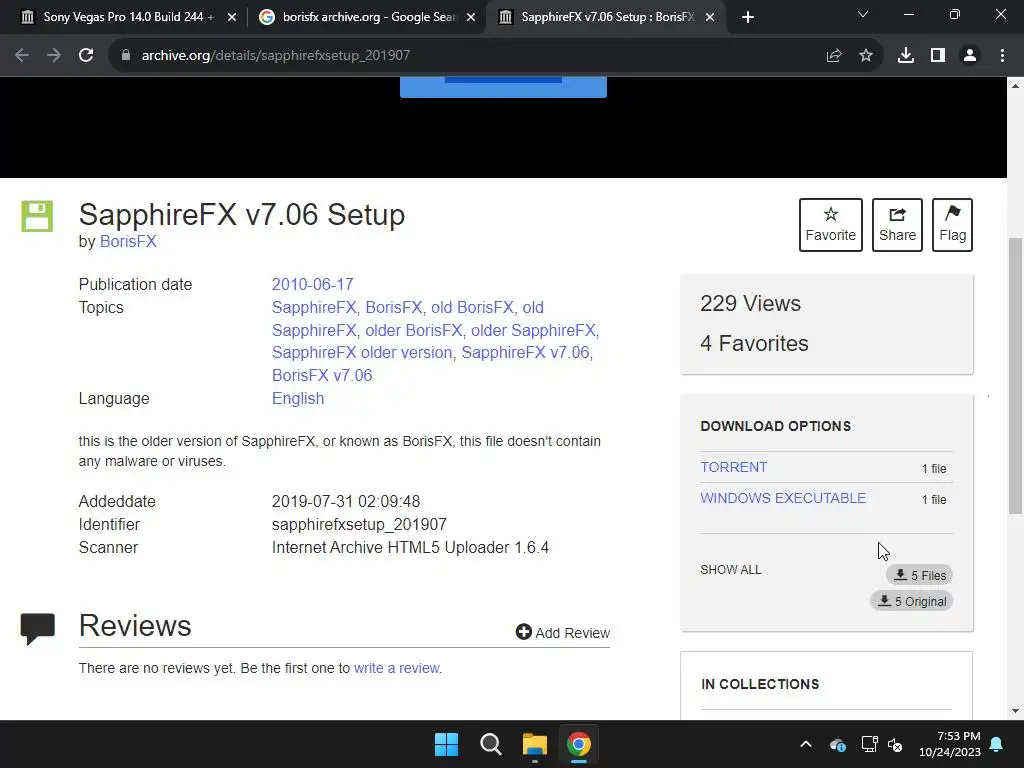Image resolution: width=1024 pixels, height=768 pixels.
Task: Open the English language link
Action: click(298, 398)
